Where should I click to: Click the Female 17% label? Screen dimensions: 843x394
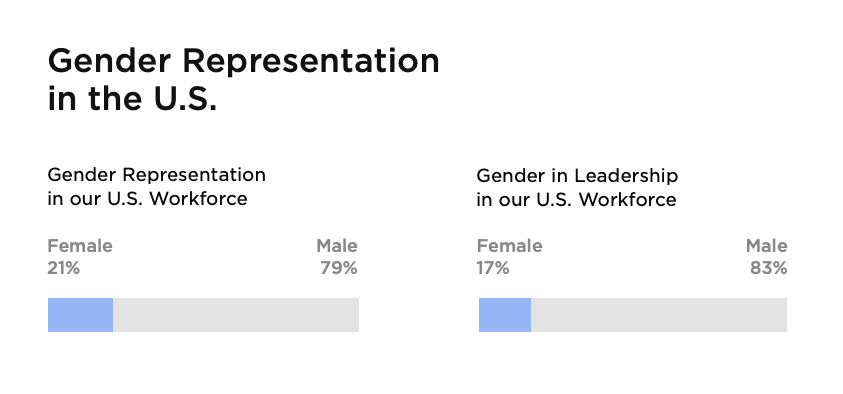pos(509,256)
